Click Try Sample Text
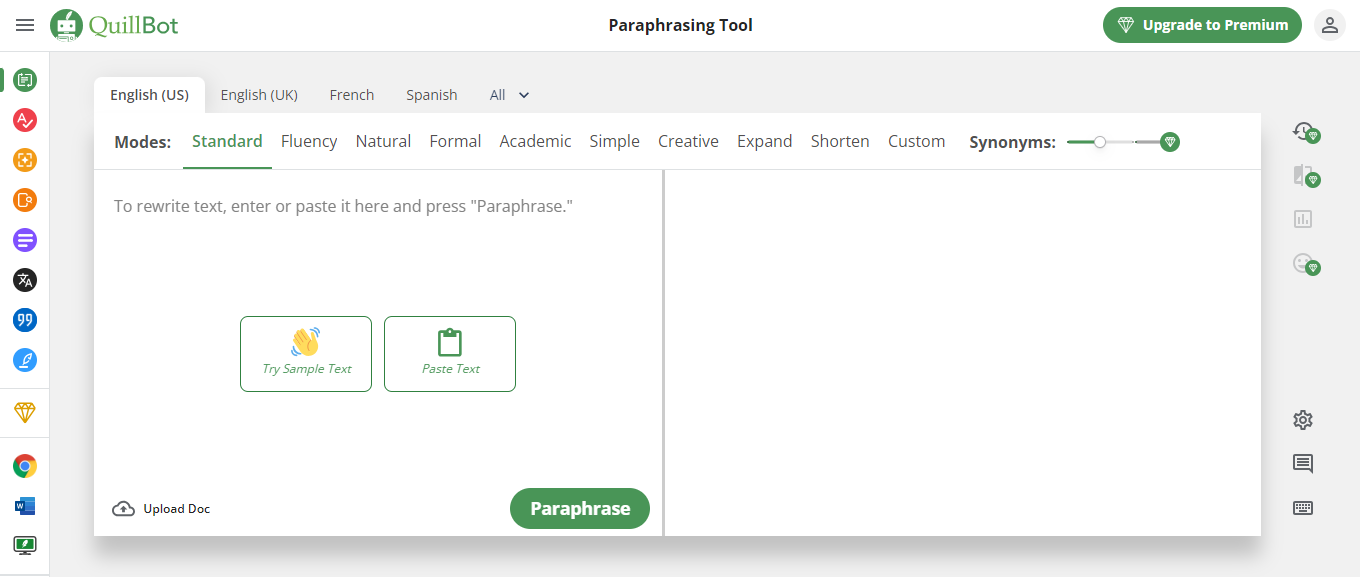This screenshot has height=577, width=1360. [x=305, y=354]
